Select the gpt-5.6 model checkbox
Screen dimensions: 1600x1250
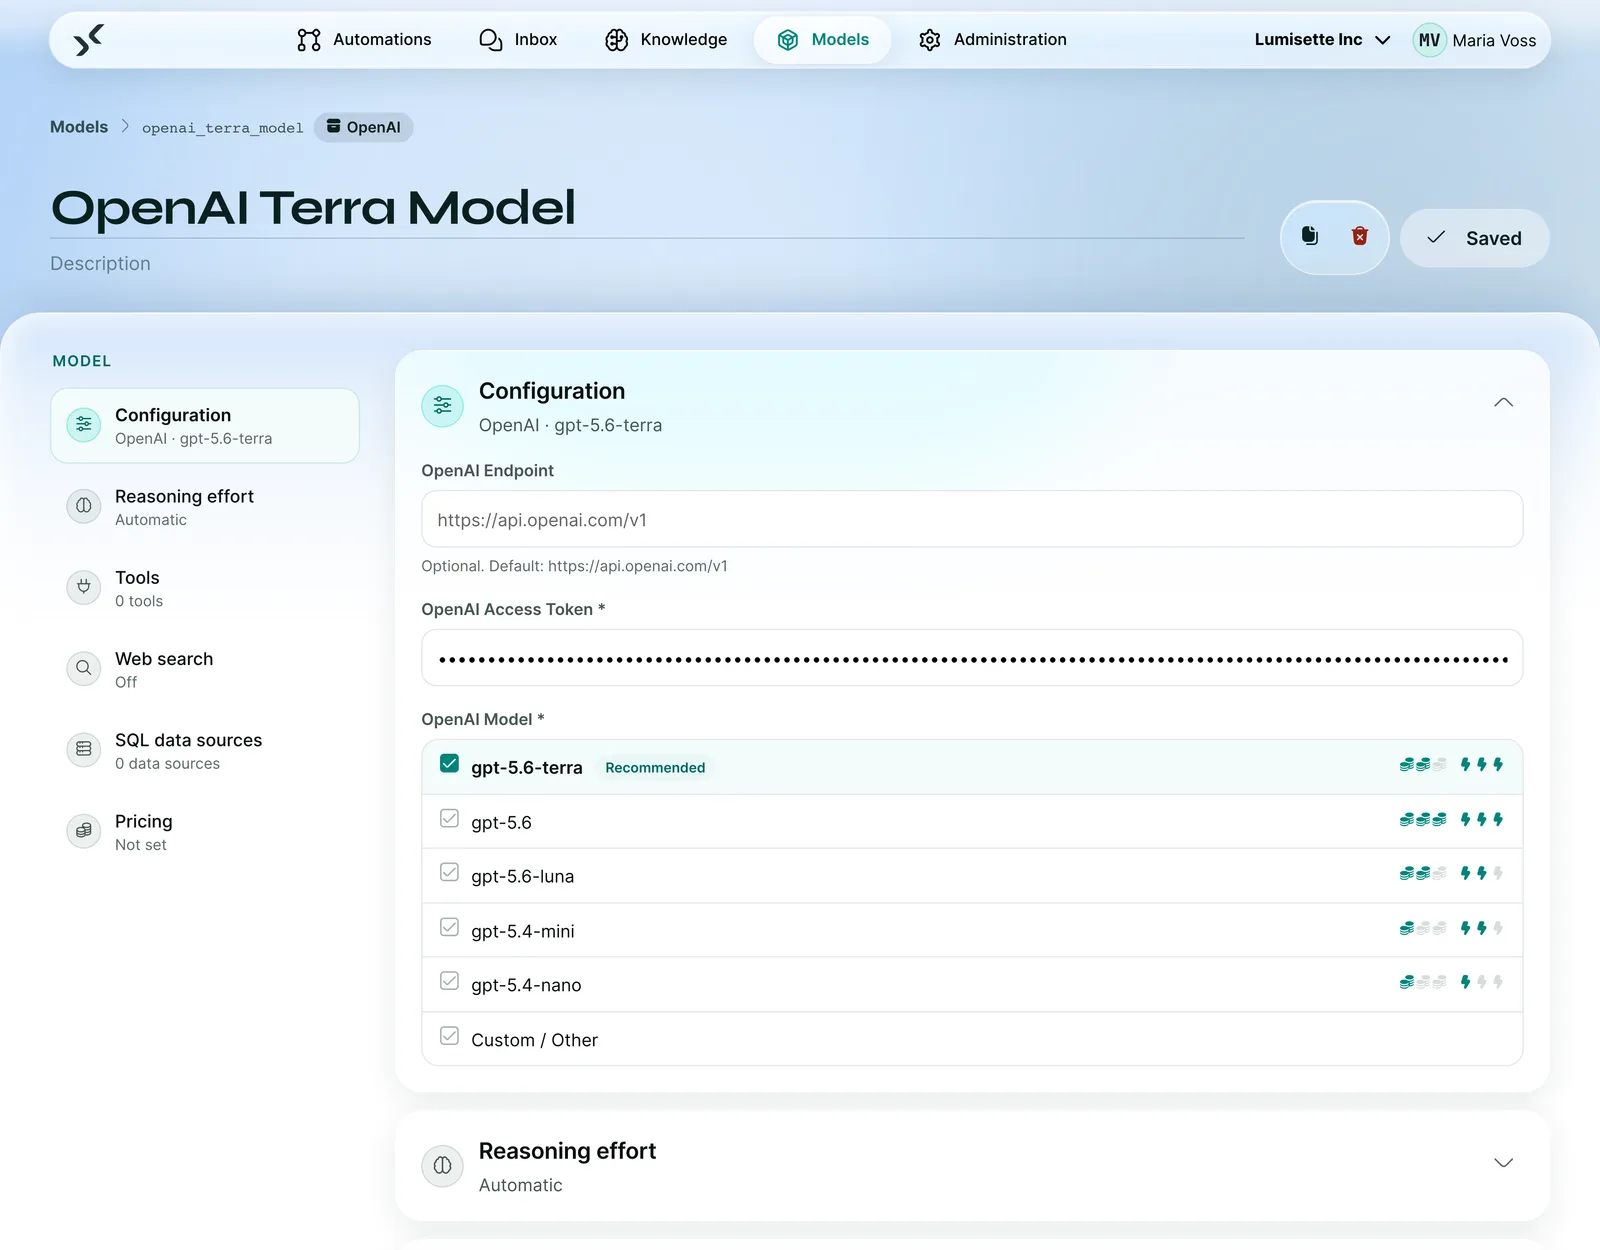[450, 819]
